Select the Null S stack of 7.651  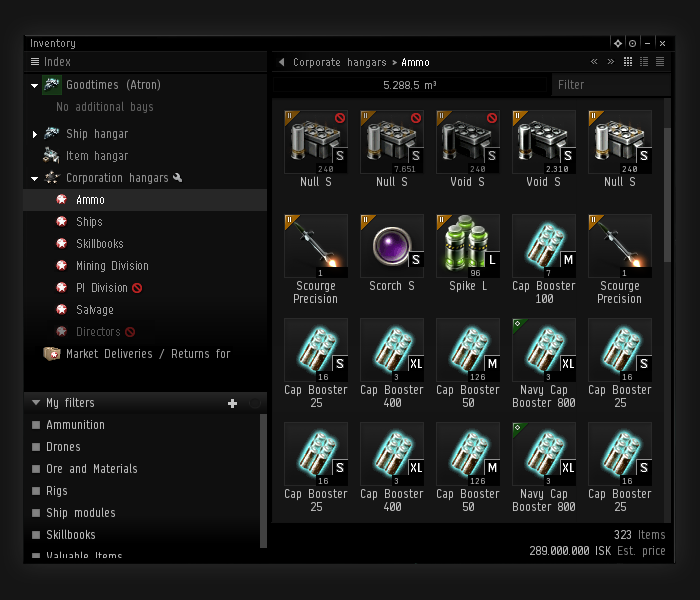(392, 149)
